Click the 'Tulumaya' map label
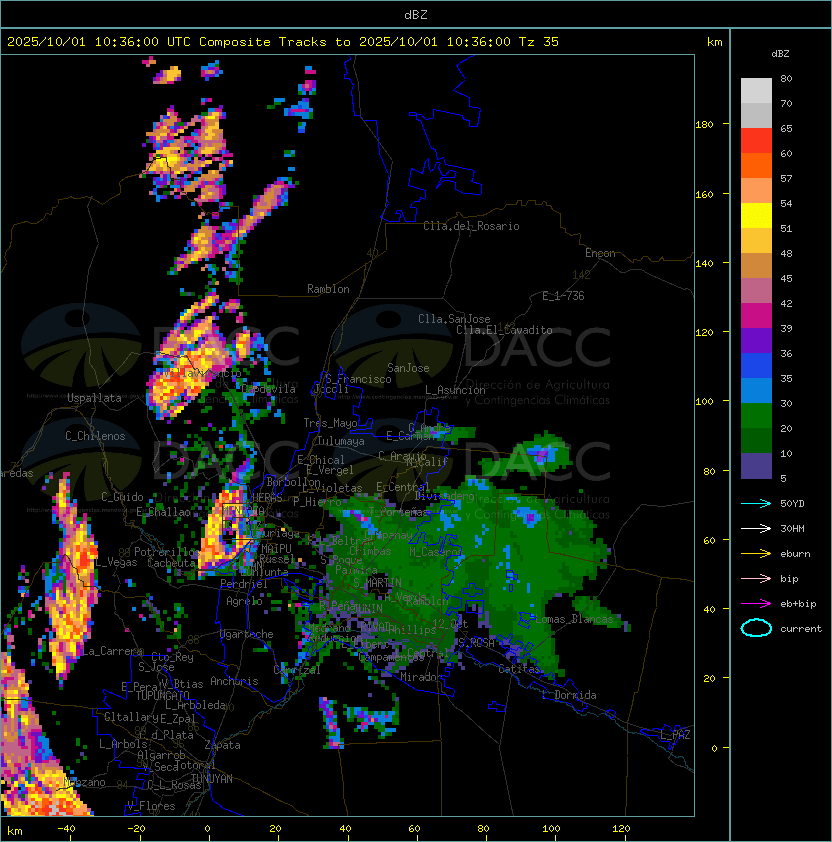 point(341,441)
